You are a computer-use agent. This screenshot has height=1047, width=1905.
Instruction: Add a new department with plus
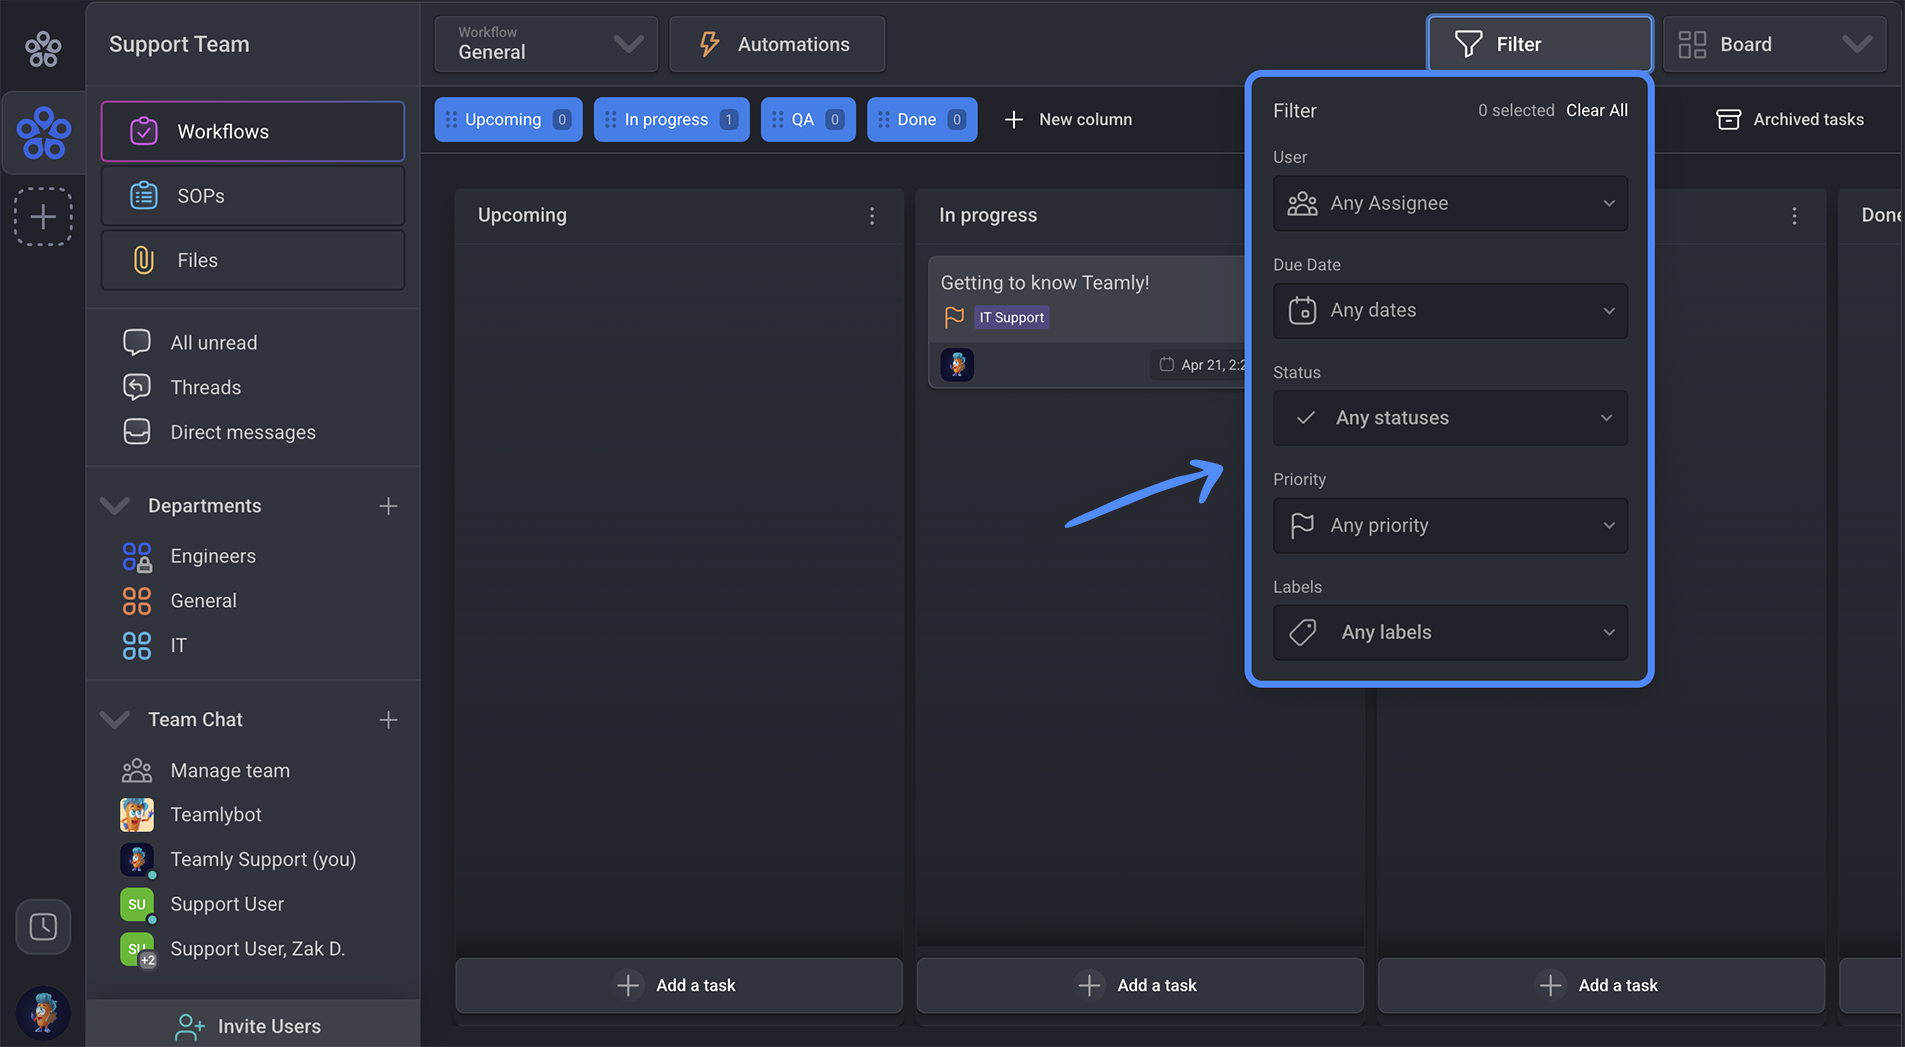[x=388, y=506]
